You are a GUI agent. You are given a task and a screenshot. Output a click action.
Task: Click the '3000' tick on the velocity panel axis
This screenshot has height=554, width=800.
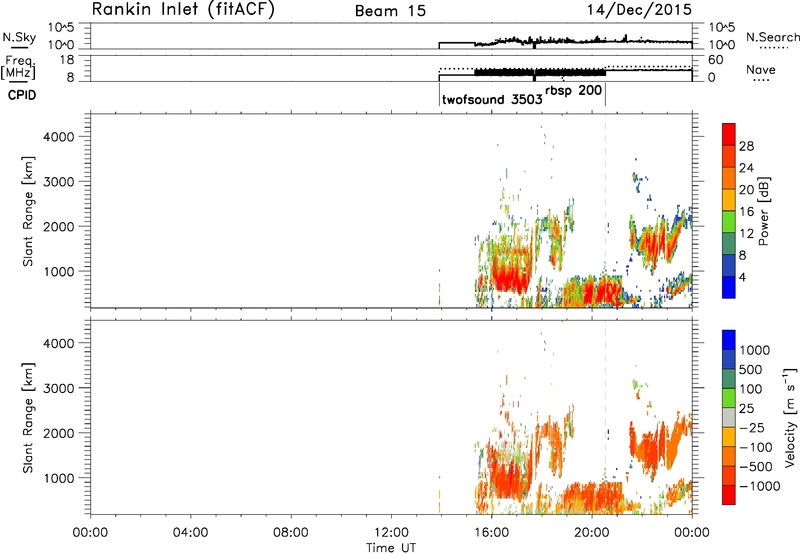tap(59, 388)
